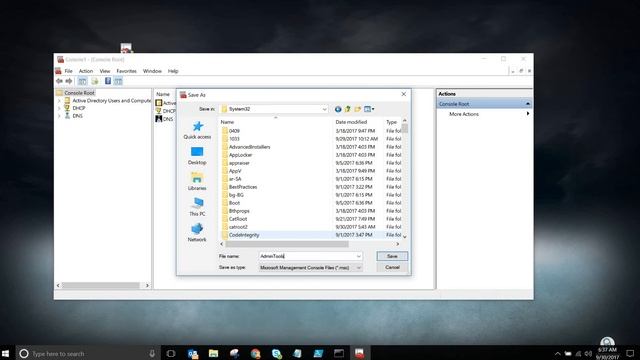
Task: Open the File name dropdown arrow
Action: pyautogui.click(x=358, y=256)
